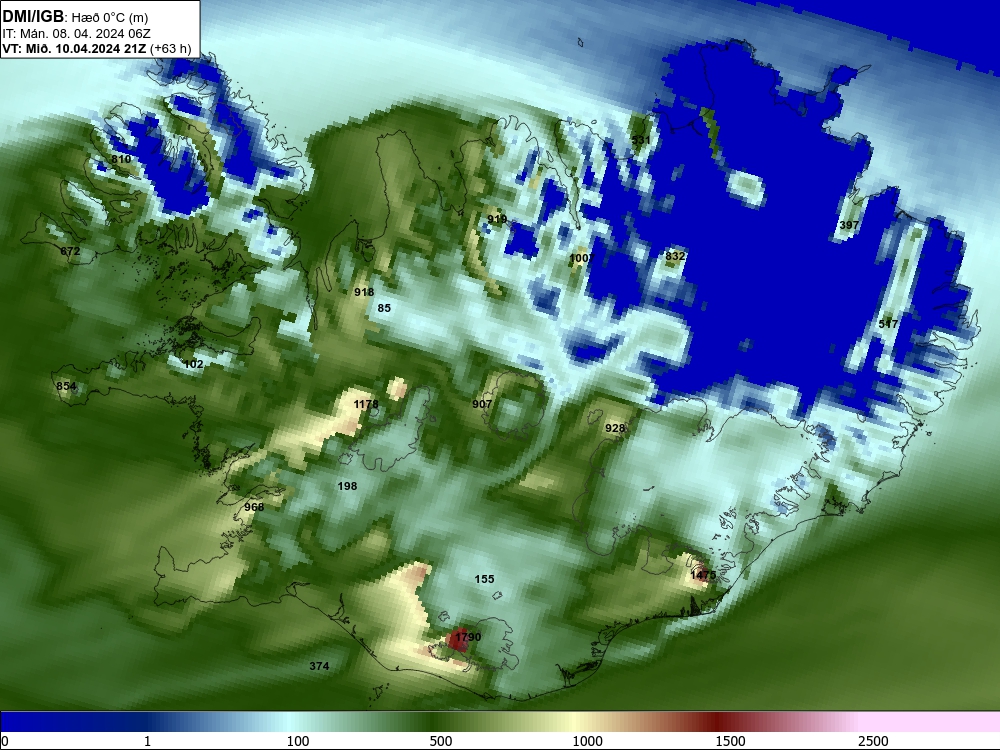Click the map value 672
The height and width of the screenshot is (750, 1000).
tap(70, 251)
